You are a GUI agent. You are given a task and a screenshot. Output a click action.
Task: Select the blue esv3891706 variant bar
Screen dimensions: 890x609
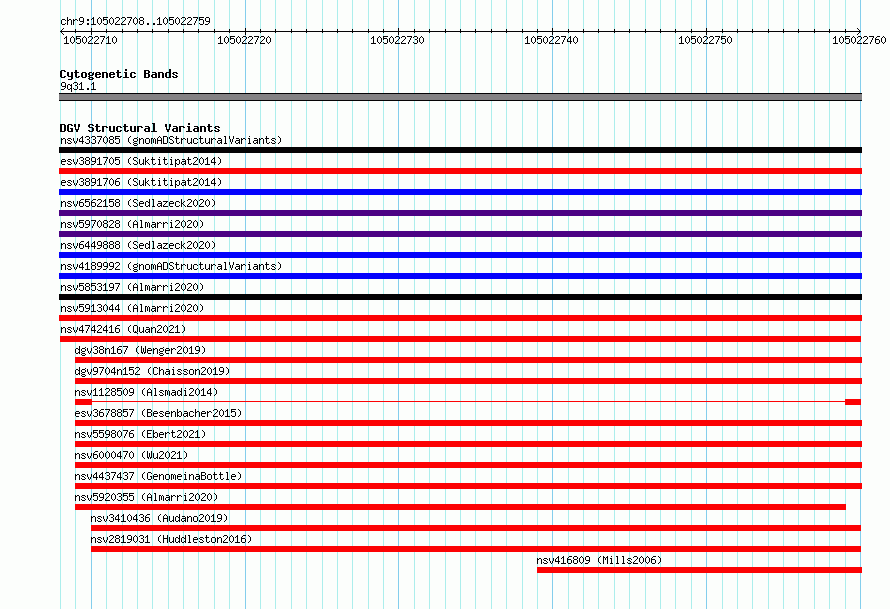(x=460, y=192)
